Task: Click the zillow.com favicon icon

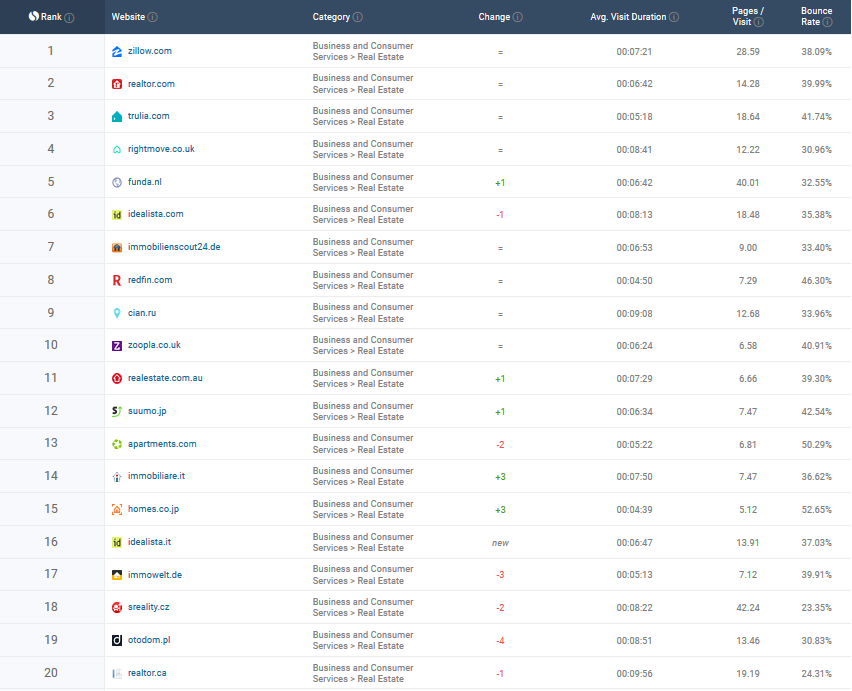Action: coord(117,52)
